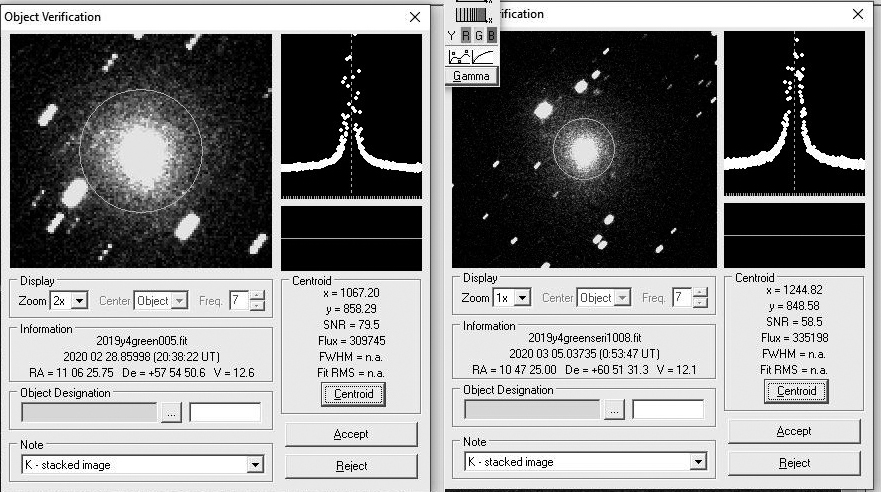Expand the Note dropdown in right dialog
The image size is (881, 492).
tap(698, 462)
